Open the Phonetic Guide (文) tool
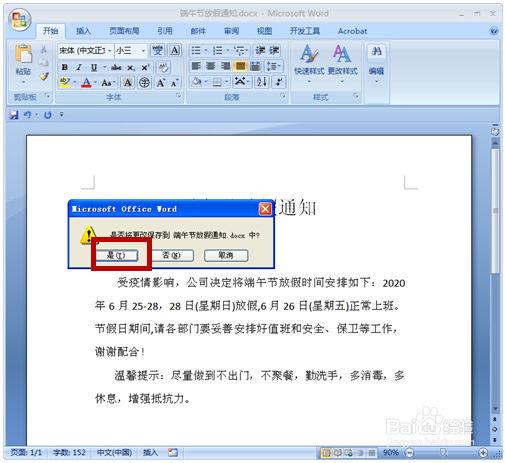Image resolution: width=506 pixels, height=463 pixels. (157, 51)
